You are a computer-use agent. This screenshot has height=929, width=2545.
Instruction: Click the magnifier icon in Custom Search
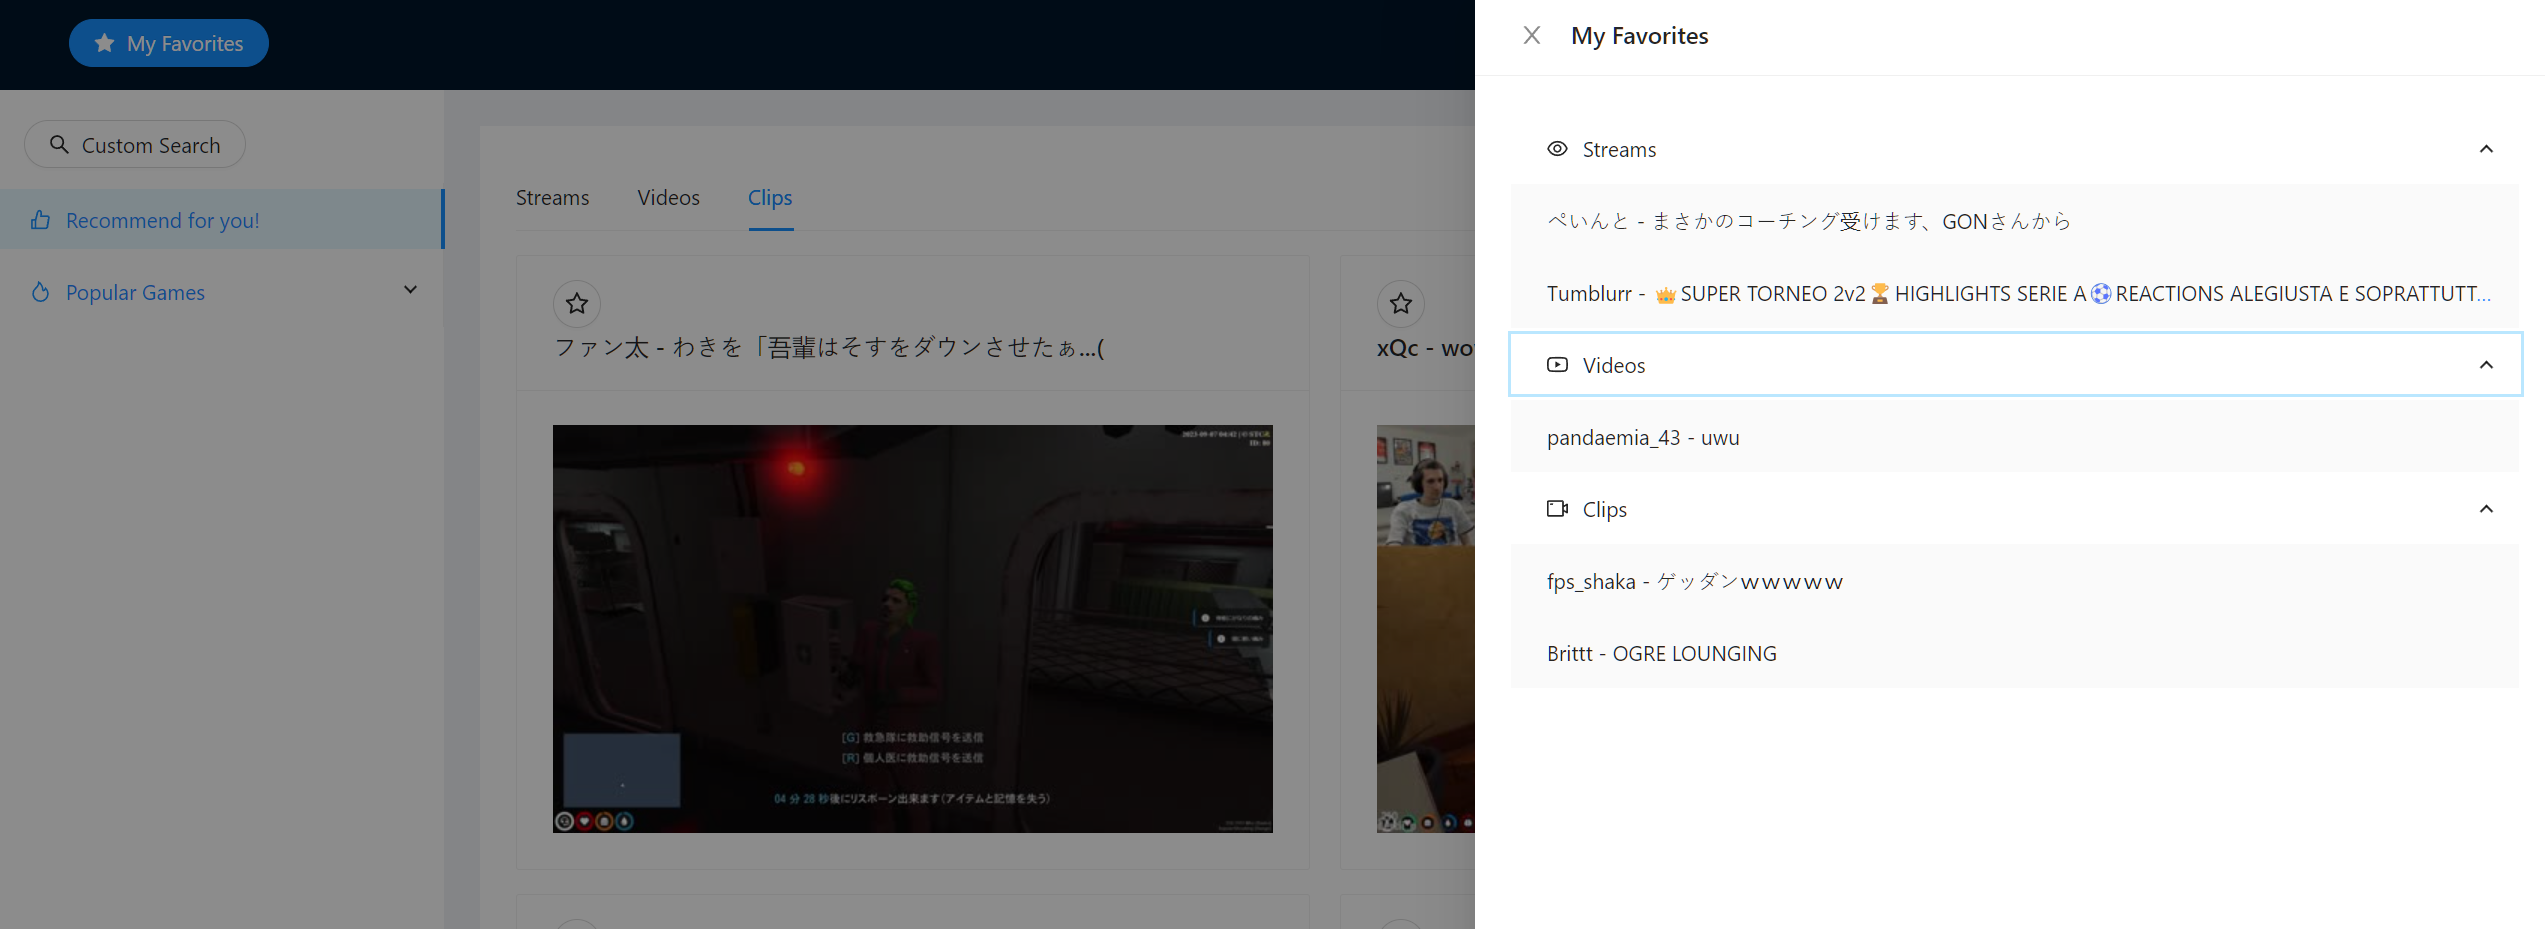(x=60, y=145)
